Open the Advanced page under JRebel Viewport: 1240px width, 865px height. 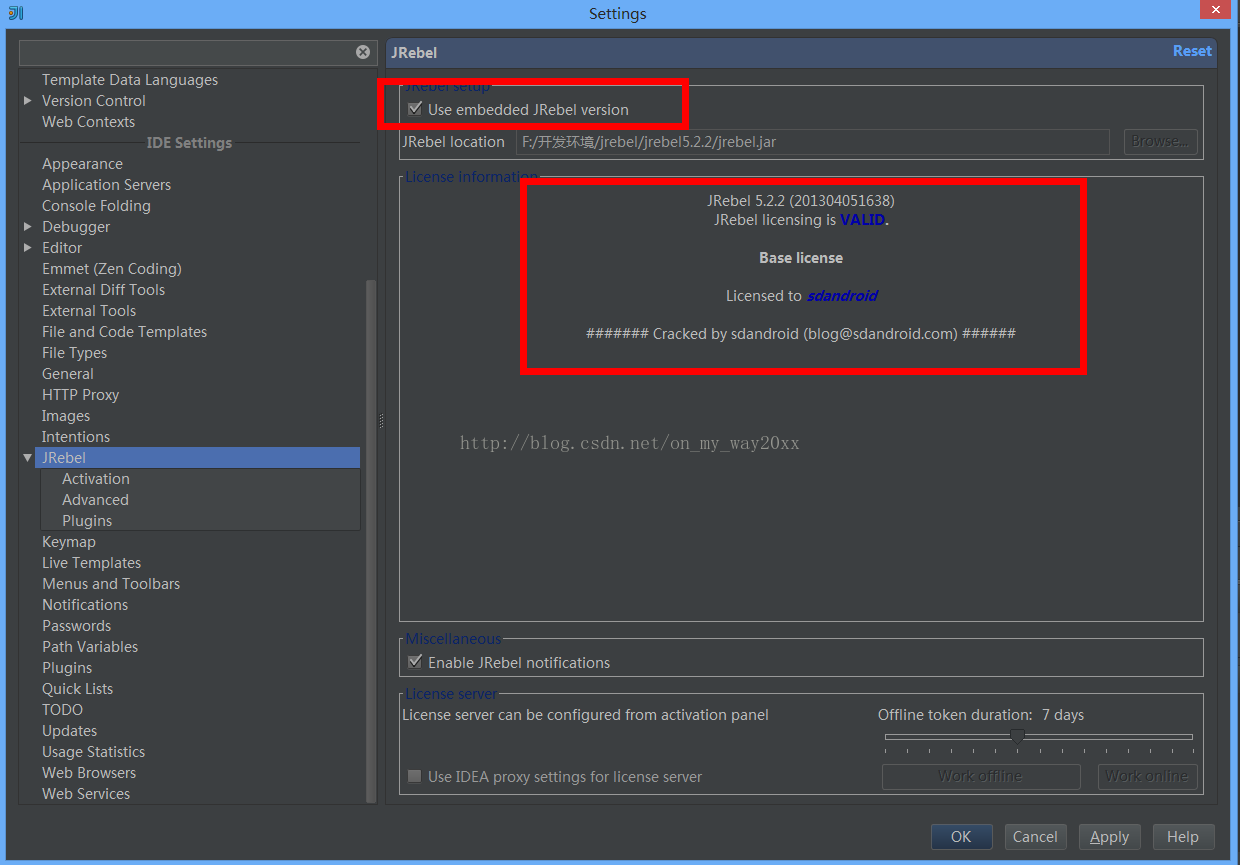(x=95, y=500)
